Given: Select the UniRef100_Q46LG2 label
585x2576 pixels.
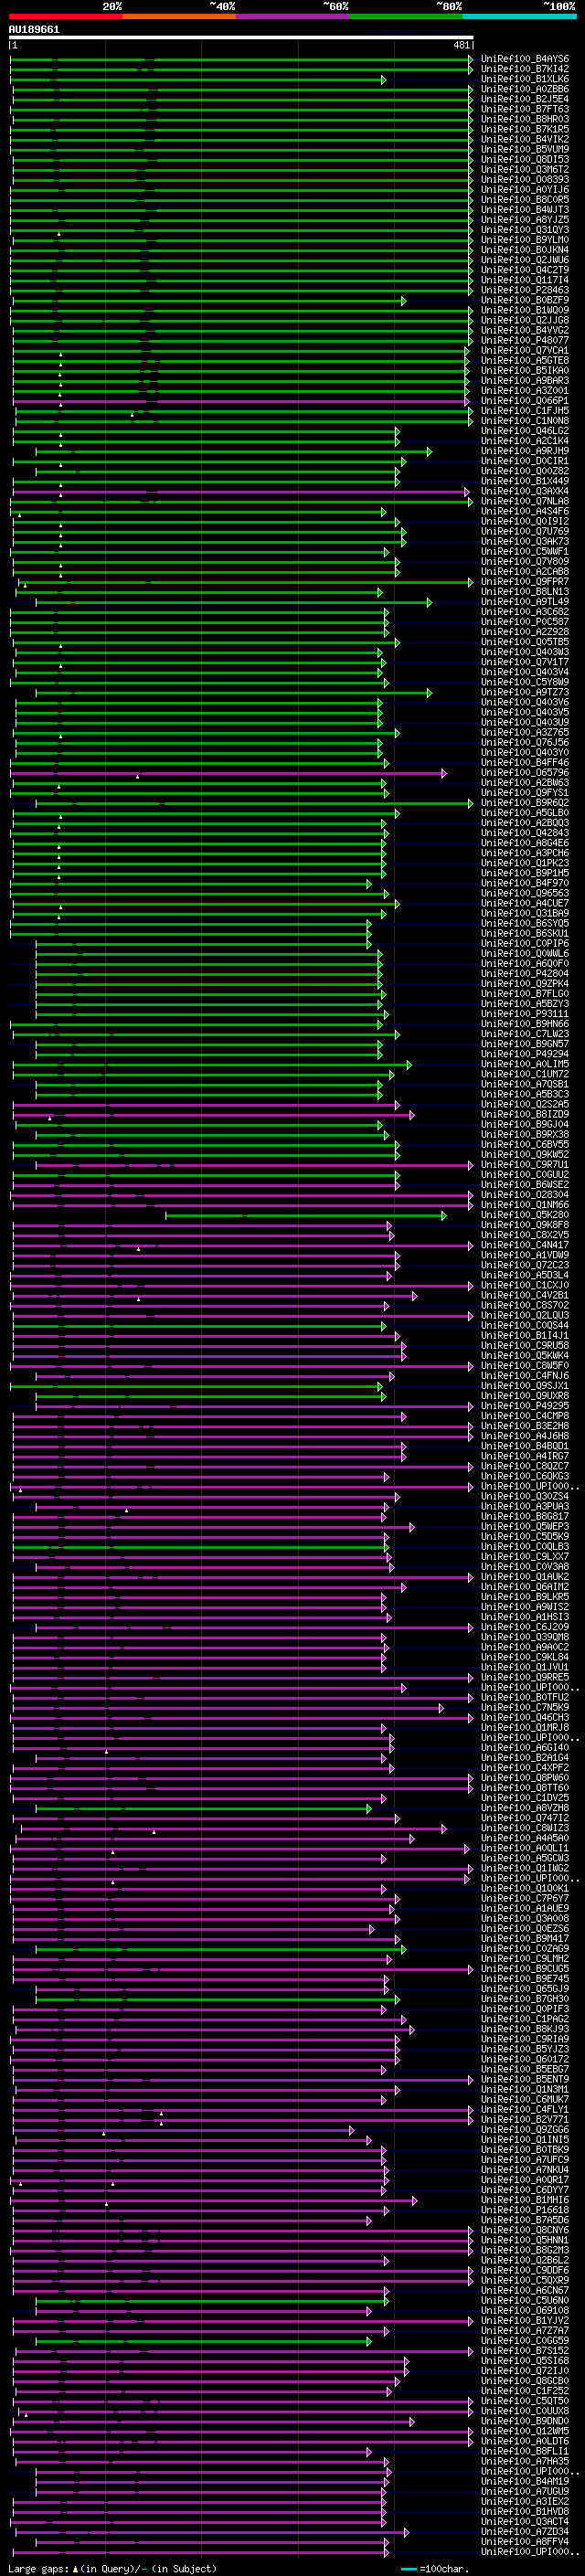Looking at the screenshot, I should pyautogui.click(x=525, y=431).
